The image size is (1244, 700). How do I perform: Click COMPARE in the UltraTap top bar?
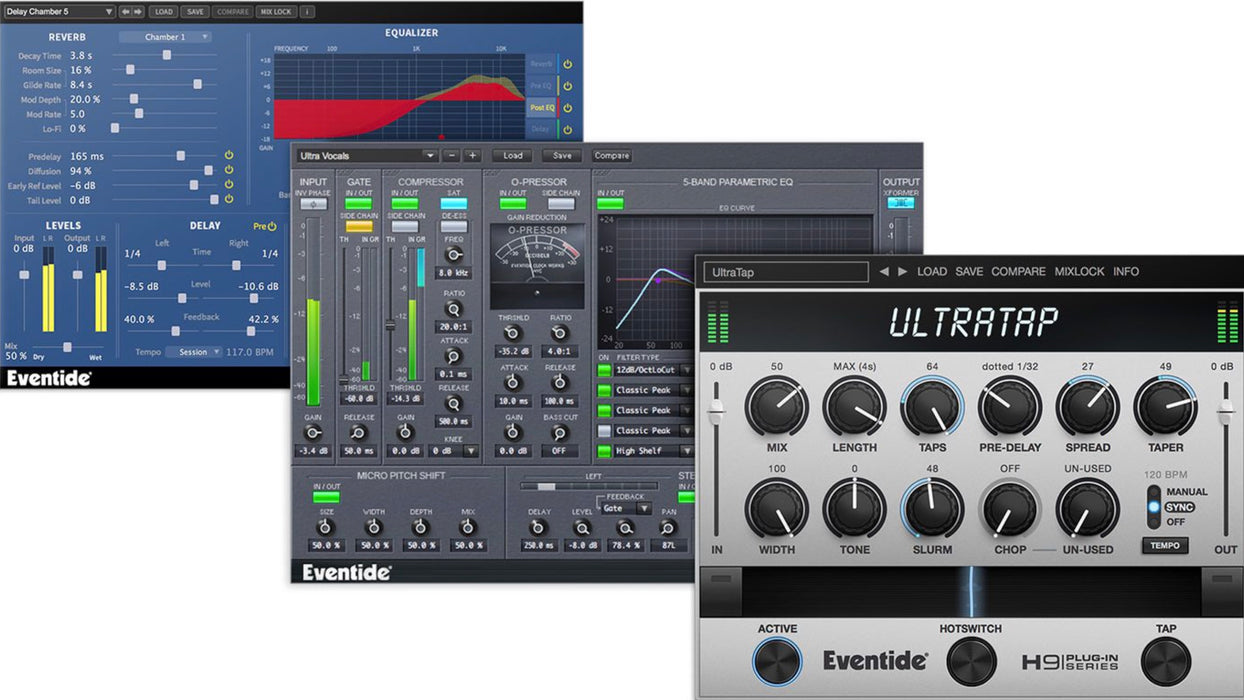point(1018,271)
